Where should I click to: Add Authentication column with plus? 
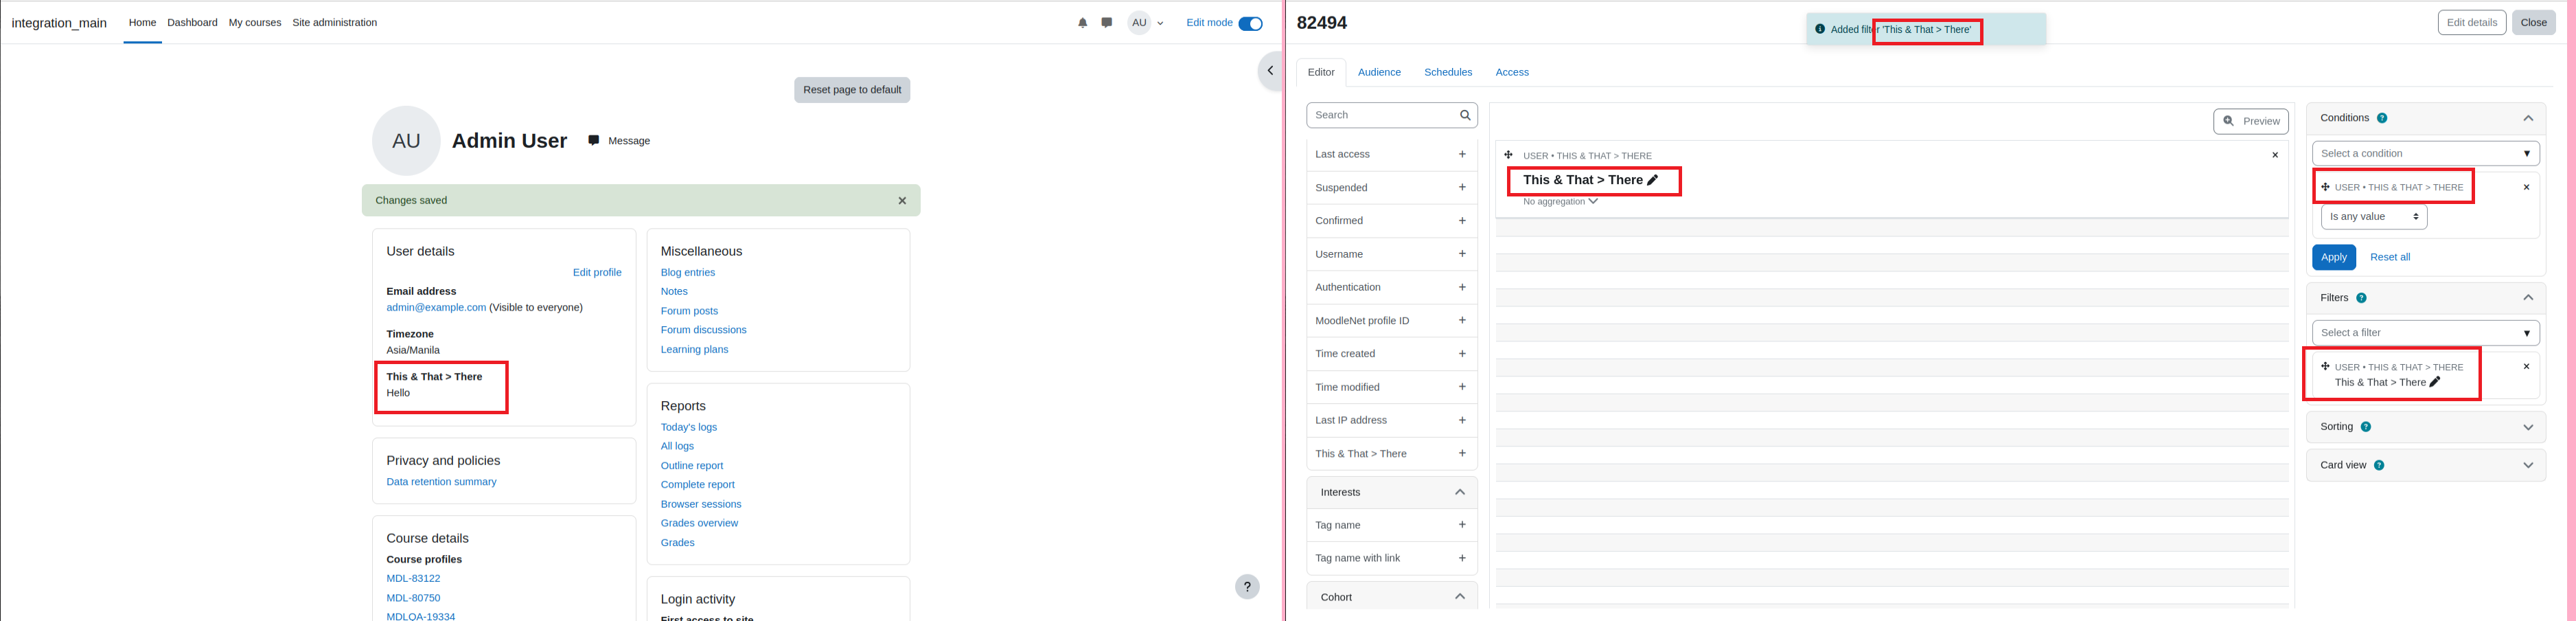(1462, 288)
